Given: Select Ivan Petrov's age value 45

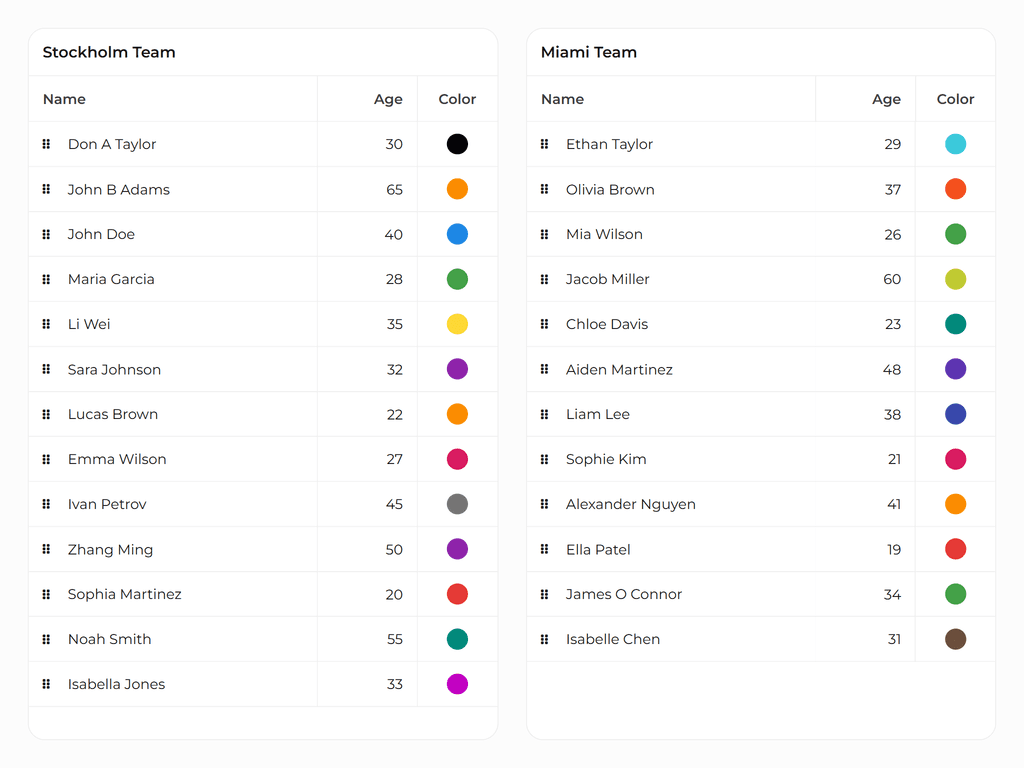Looking at the screenshot, I should pos(394,504).
